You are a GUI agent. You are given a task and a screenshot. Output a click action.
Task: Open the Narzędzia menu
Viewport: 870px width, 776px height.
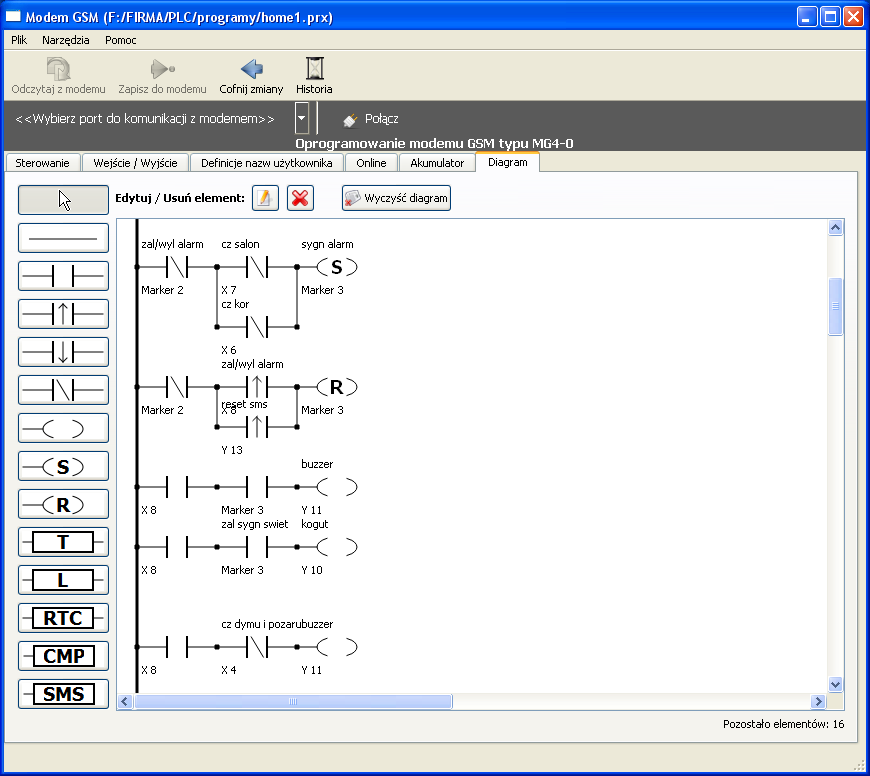(65, 40)
